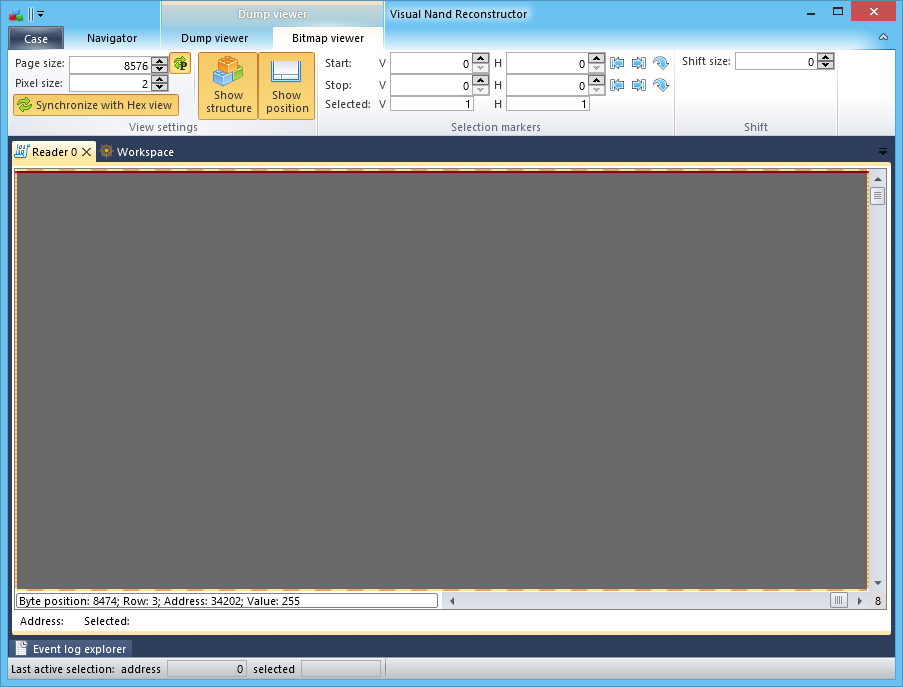This screenshot has width=903, height=687.
Task: Click the horizontal scrollbar thumb
Action: (838, 601)
